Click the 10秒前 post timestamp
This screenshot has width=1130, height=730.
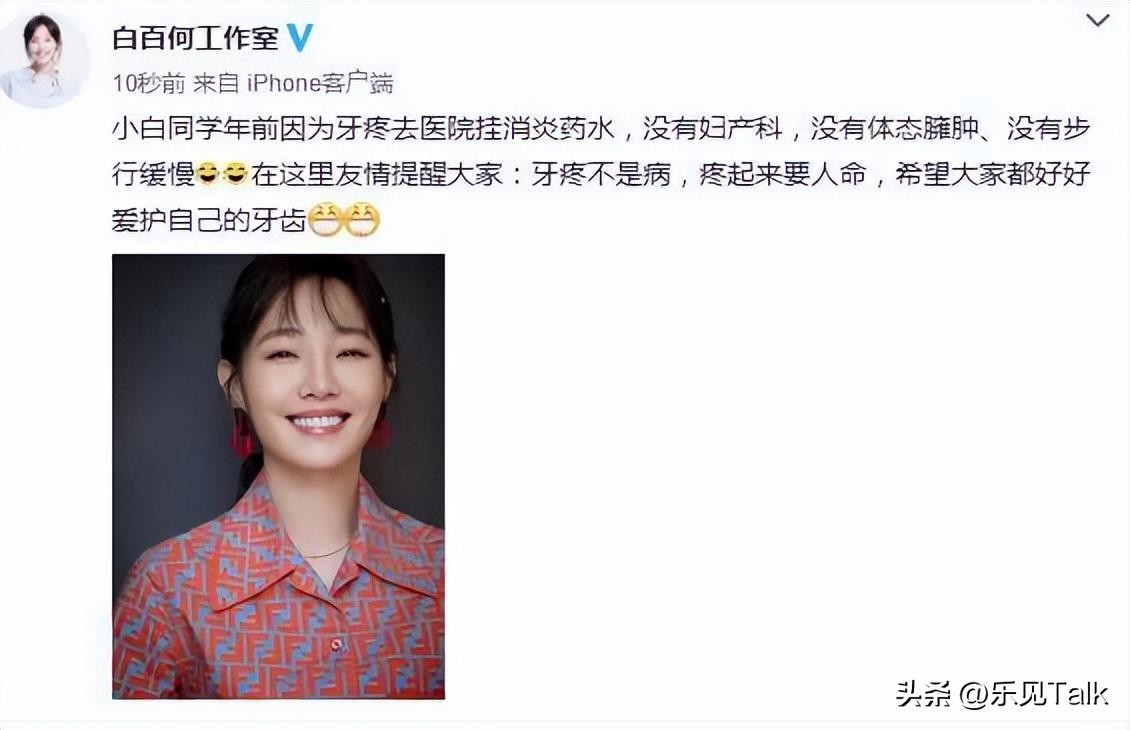coord(148,84)
